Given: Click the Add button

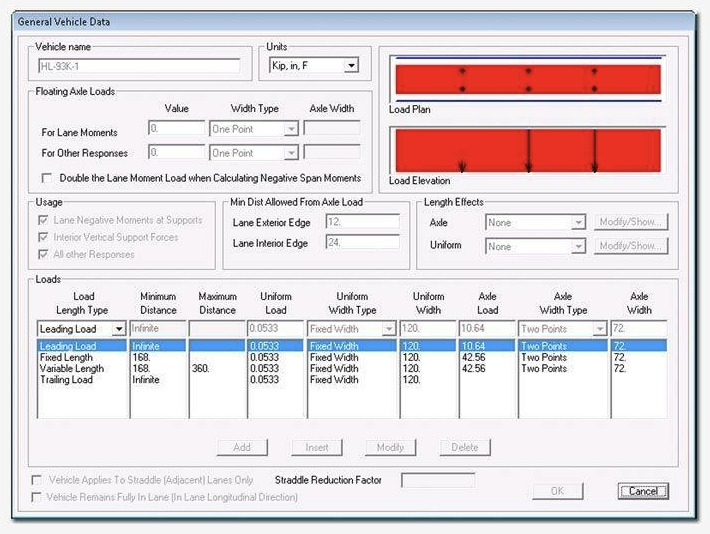Looking at the screenshot, I should tap(242, 447).
